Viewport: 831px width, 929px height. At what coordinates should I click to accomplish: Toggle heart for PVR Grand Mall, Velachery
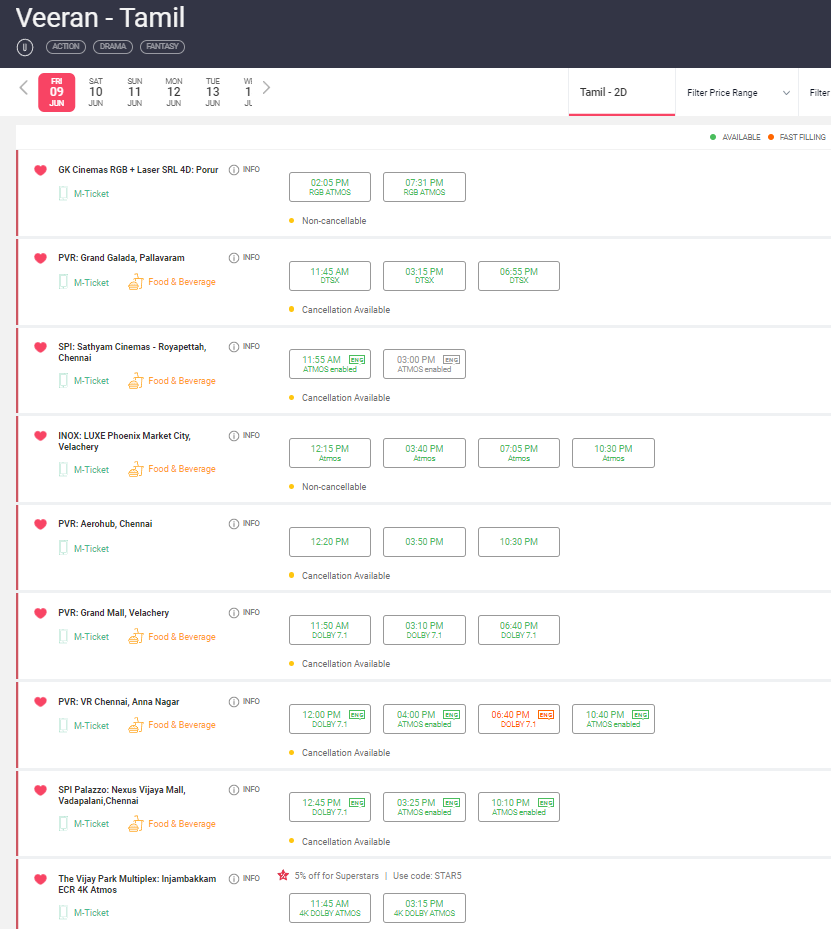coord(40,613)
